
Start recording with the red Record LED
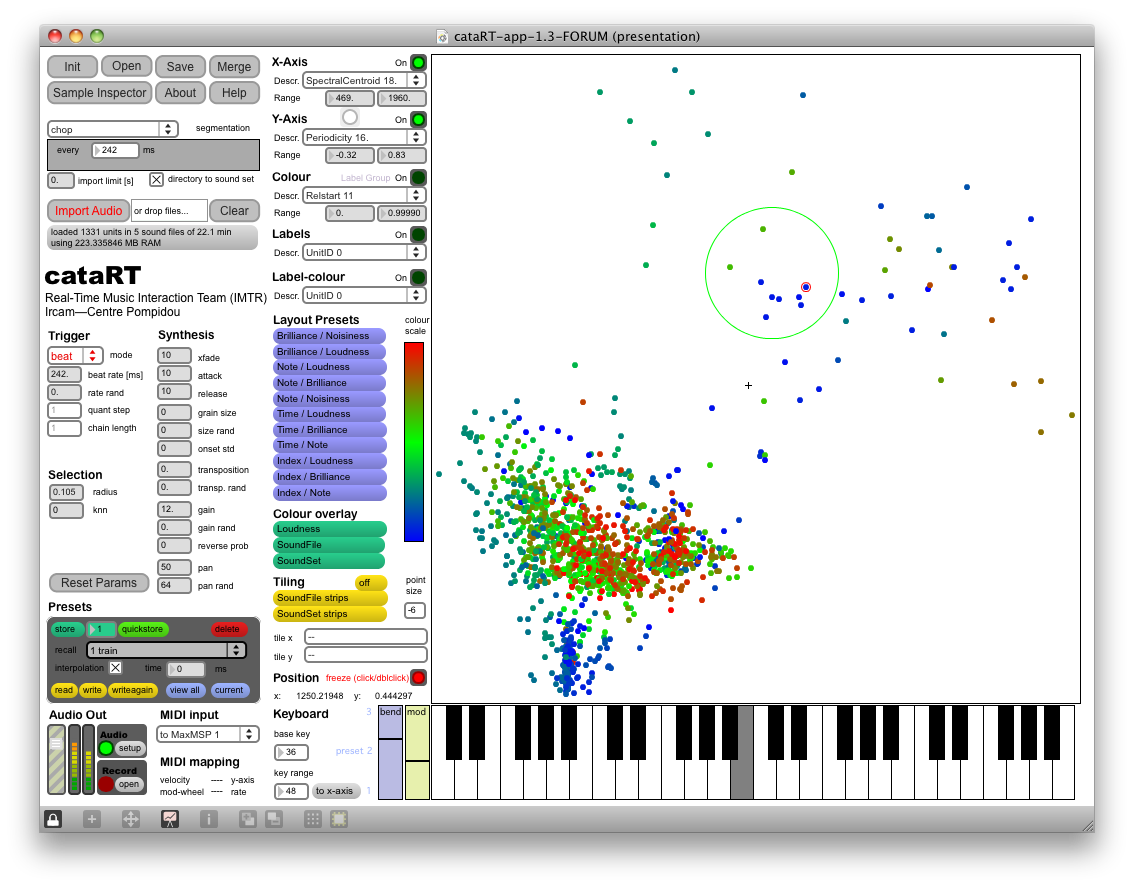click(106, 784)
